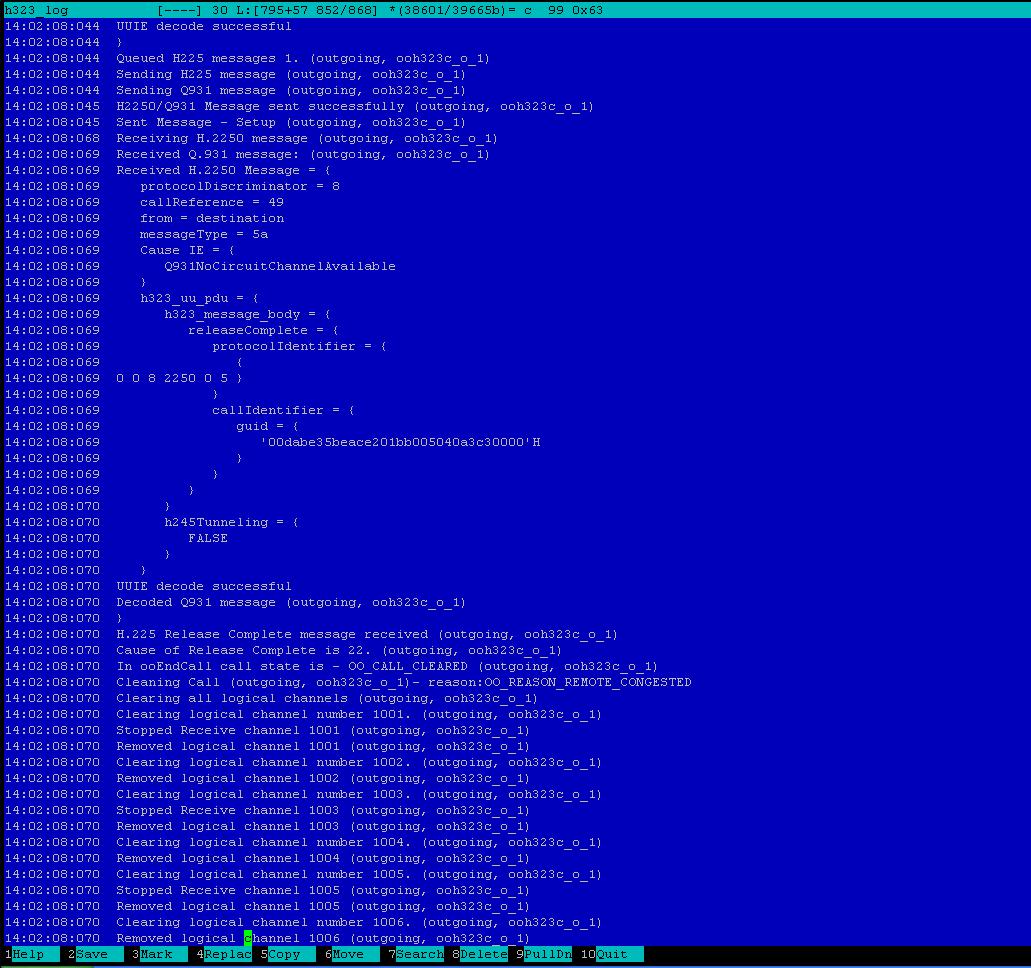Place cursor on the guid hex value line
Image resolution: width=1031 pixels, height=968 pixels.
(x=400, y=442)
